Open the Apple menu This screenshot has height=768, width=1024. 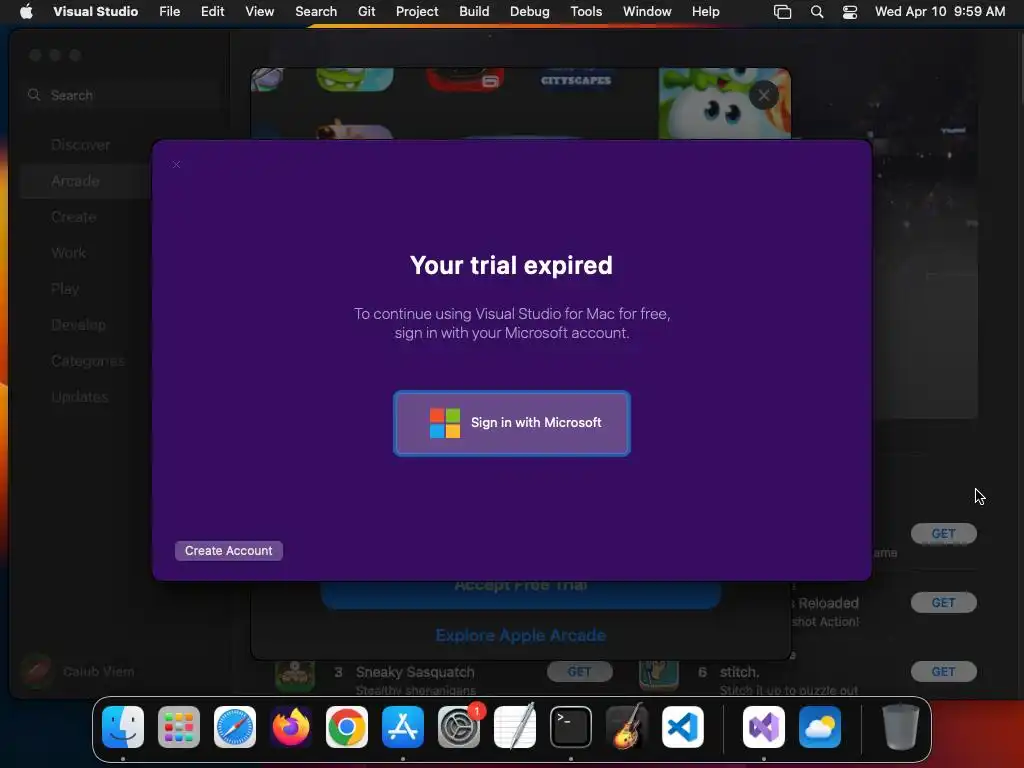26,11
